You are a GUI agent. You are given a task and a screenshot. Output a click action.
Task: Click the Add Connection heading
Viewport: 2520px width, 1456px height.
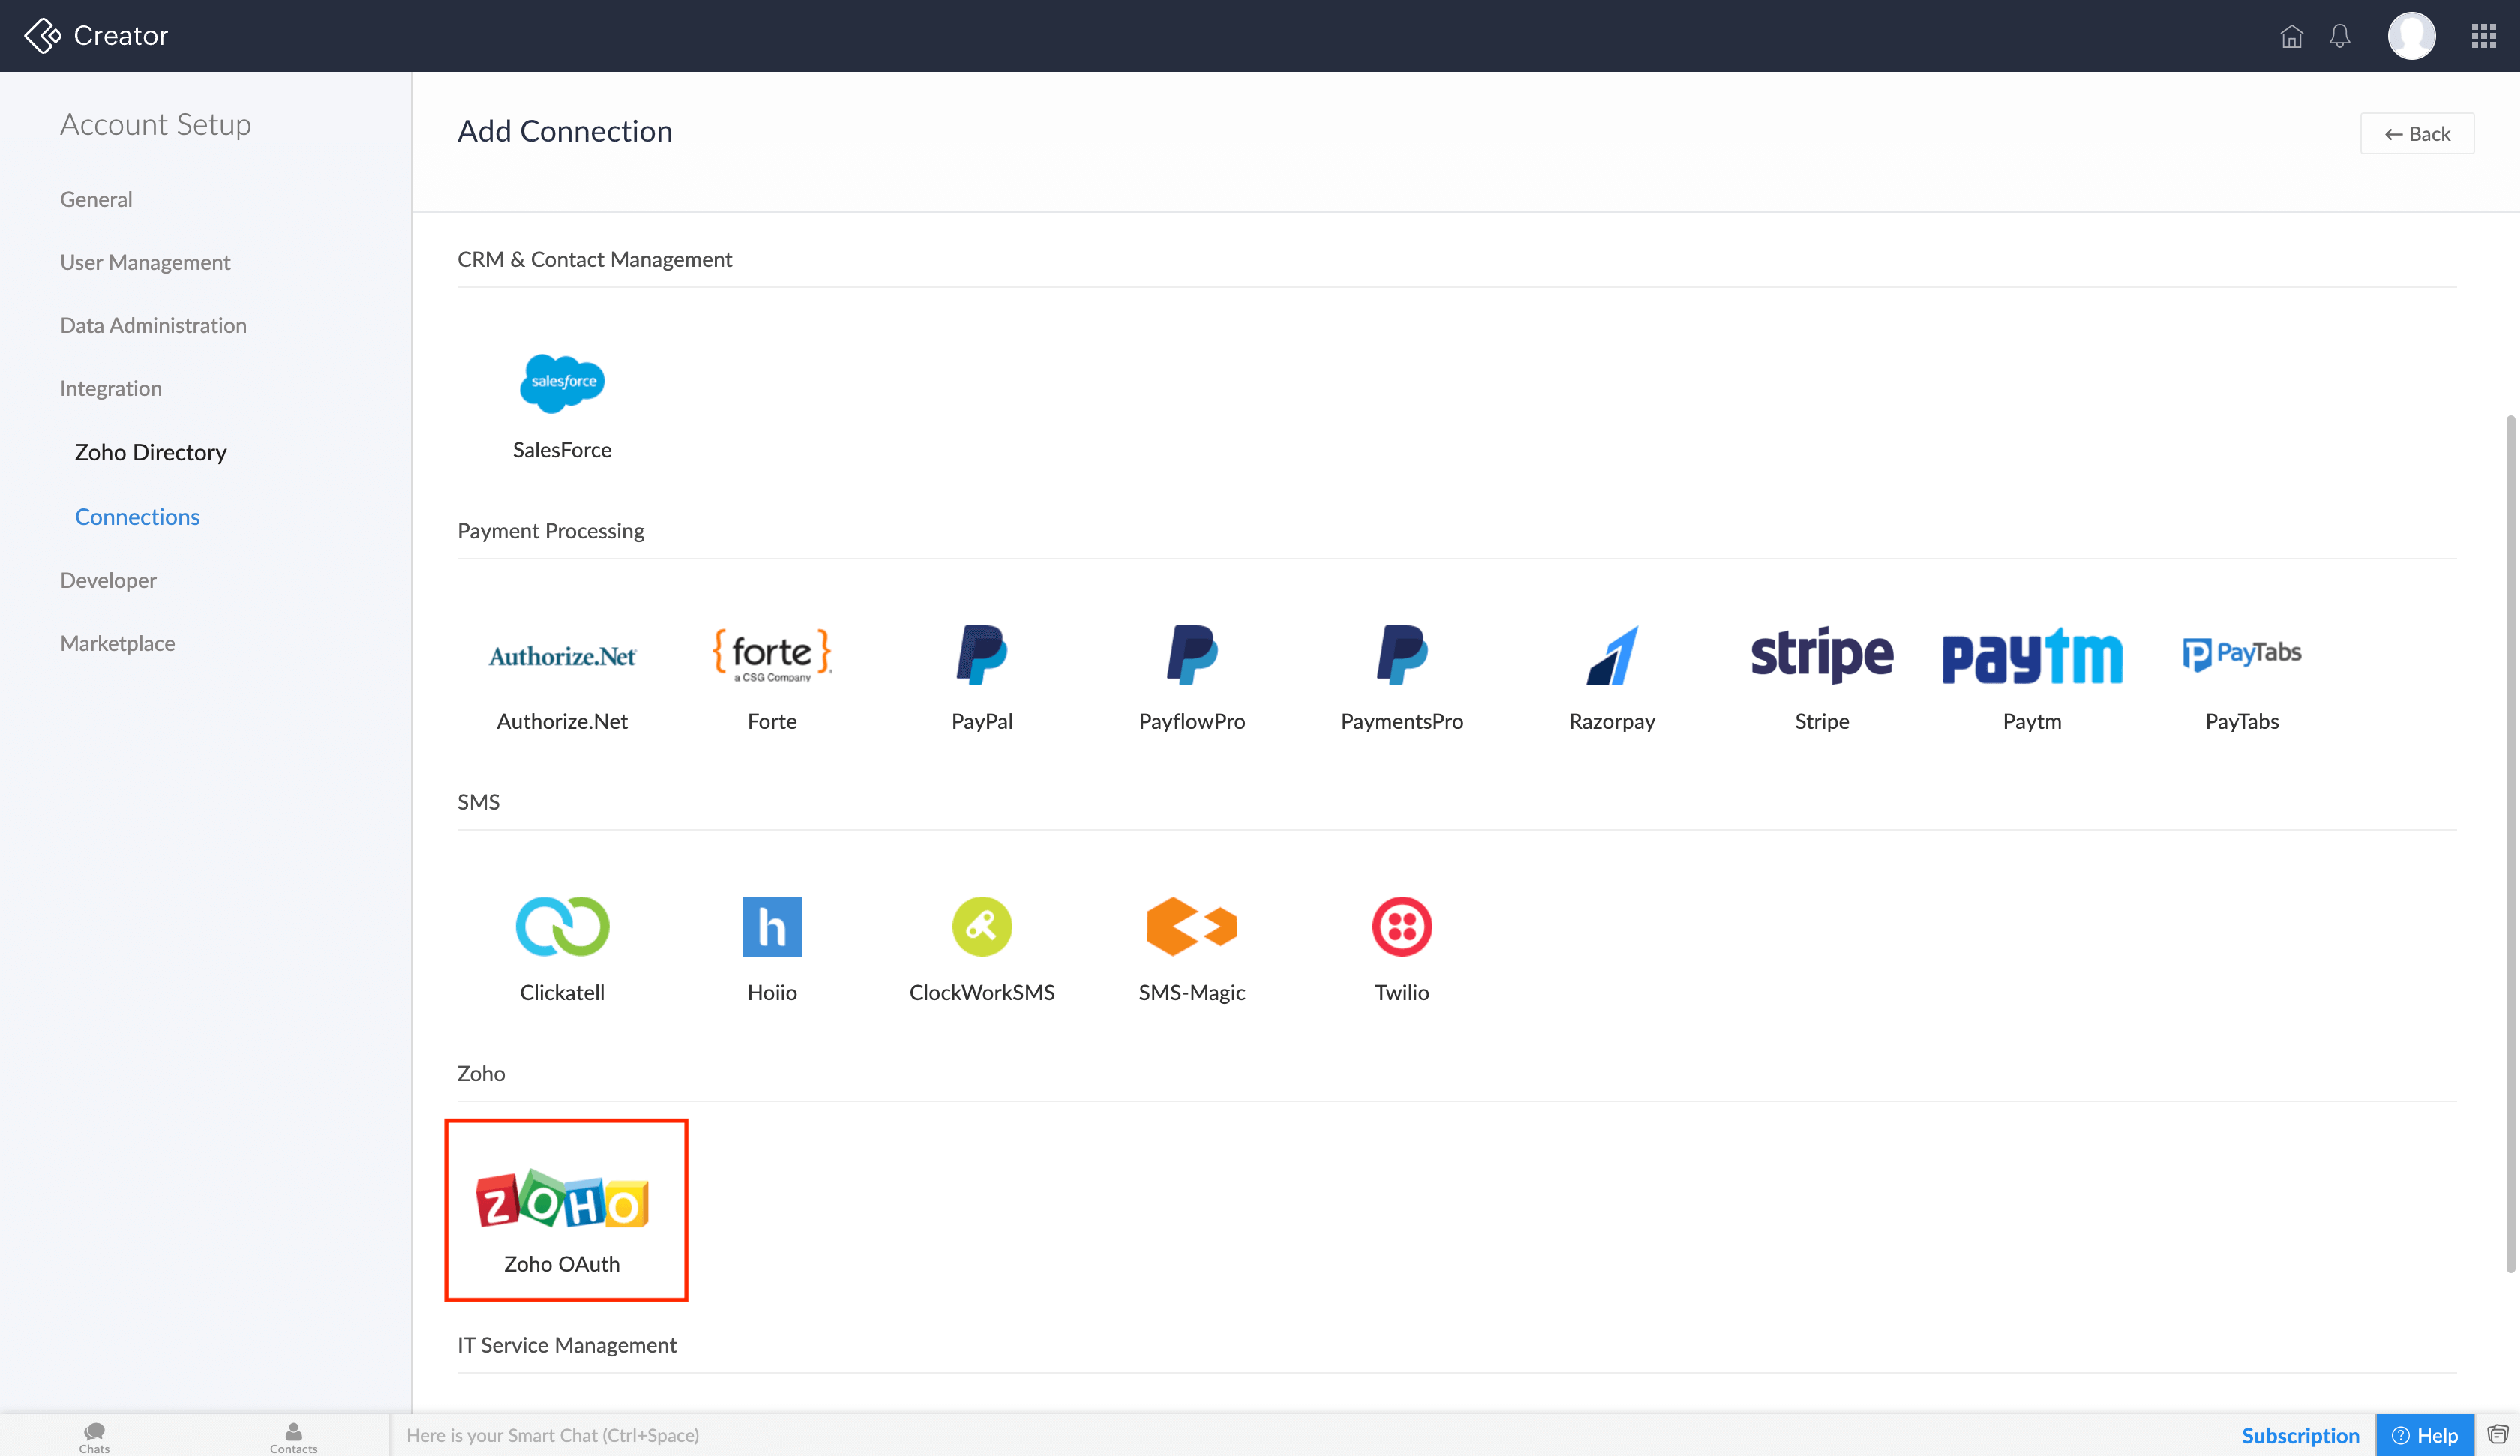(x=565, y=131)
